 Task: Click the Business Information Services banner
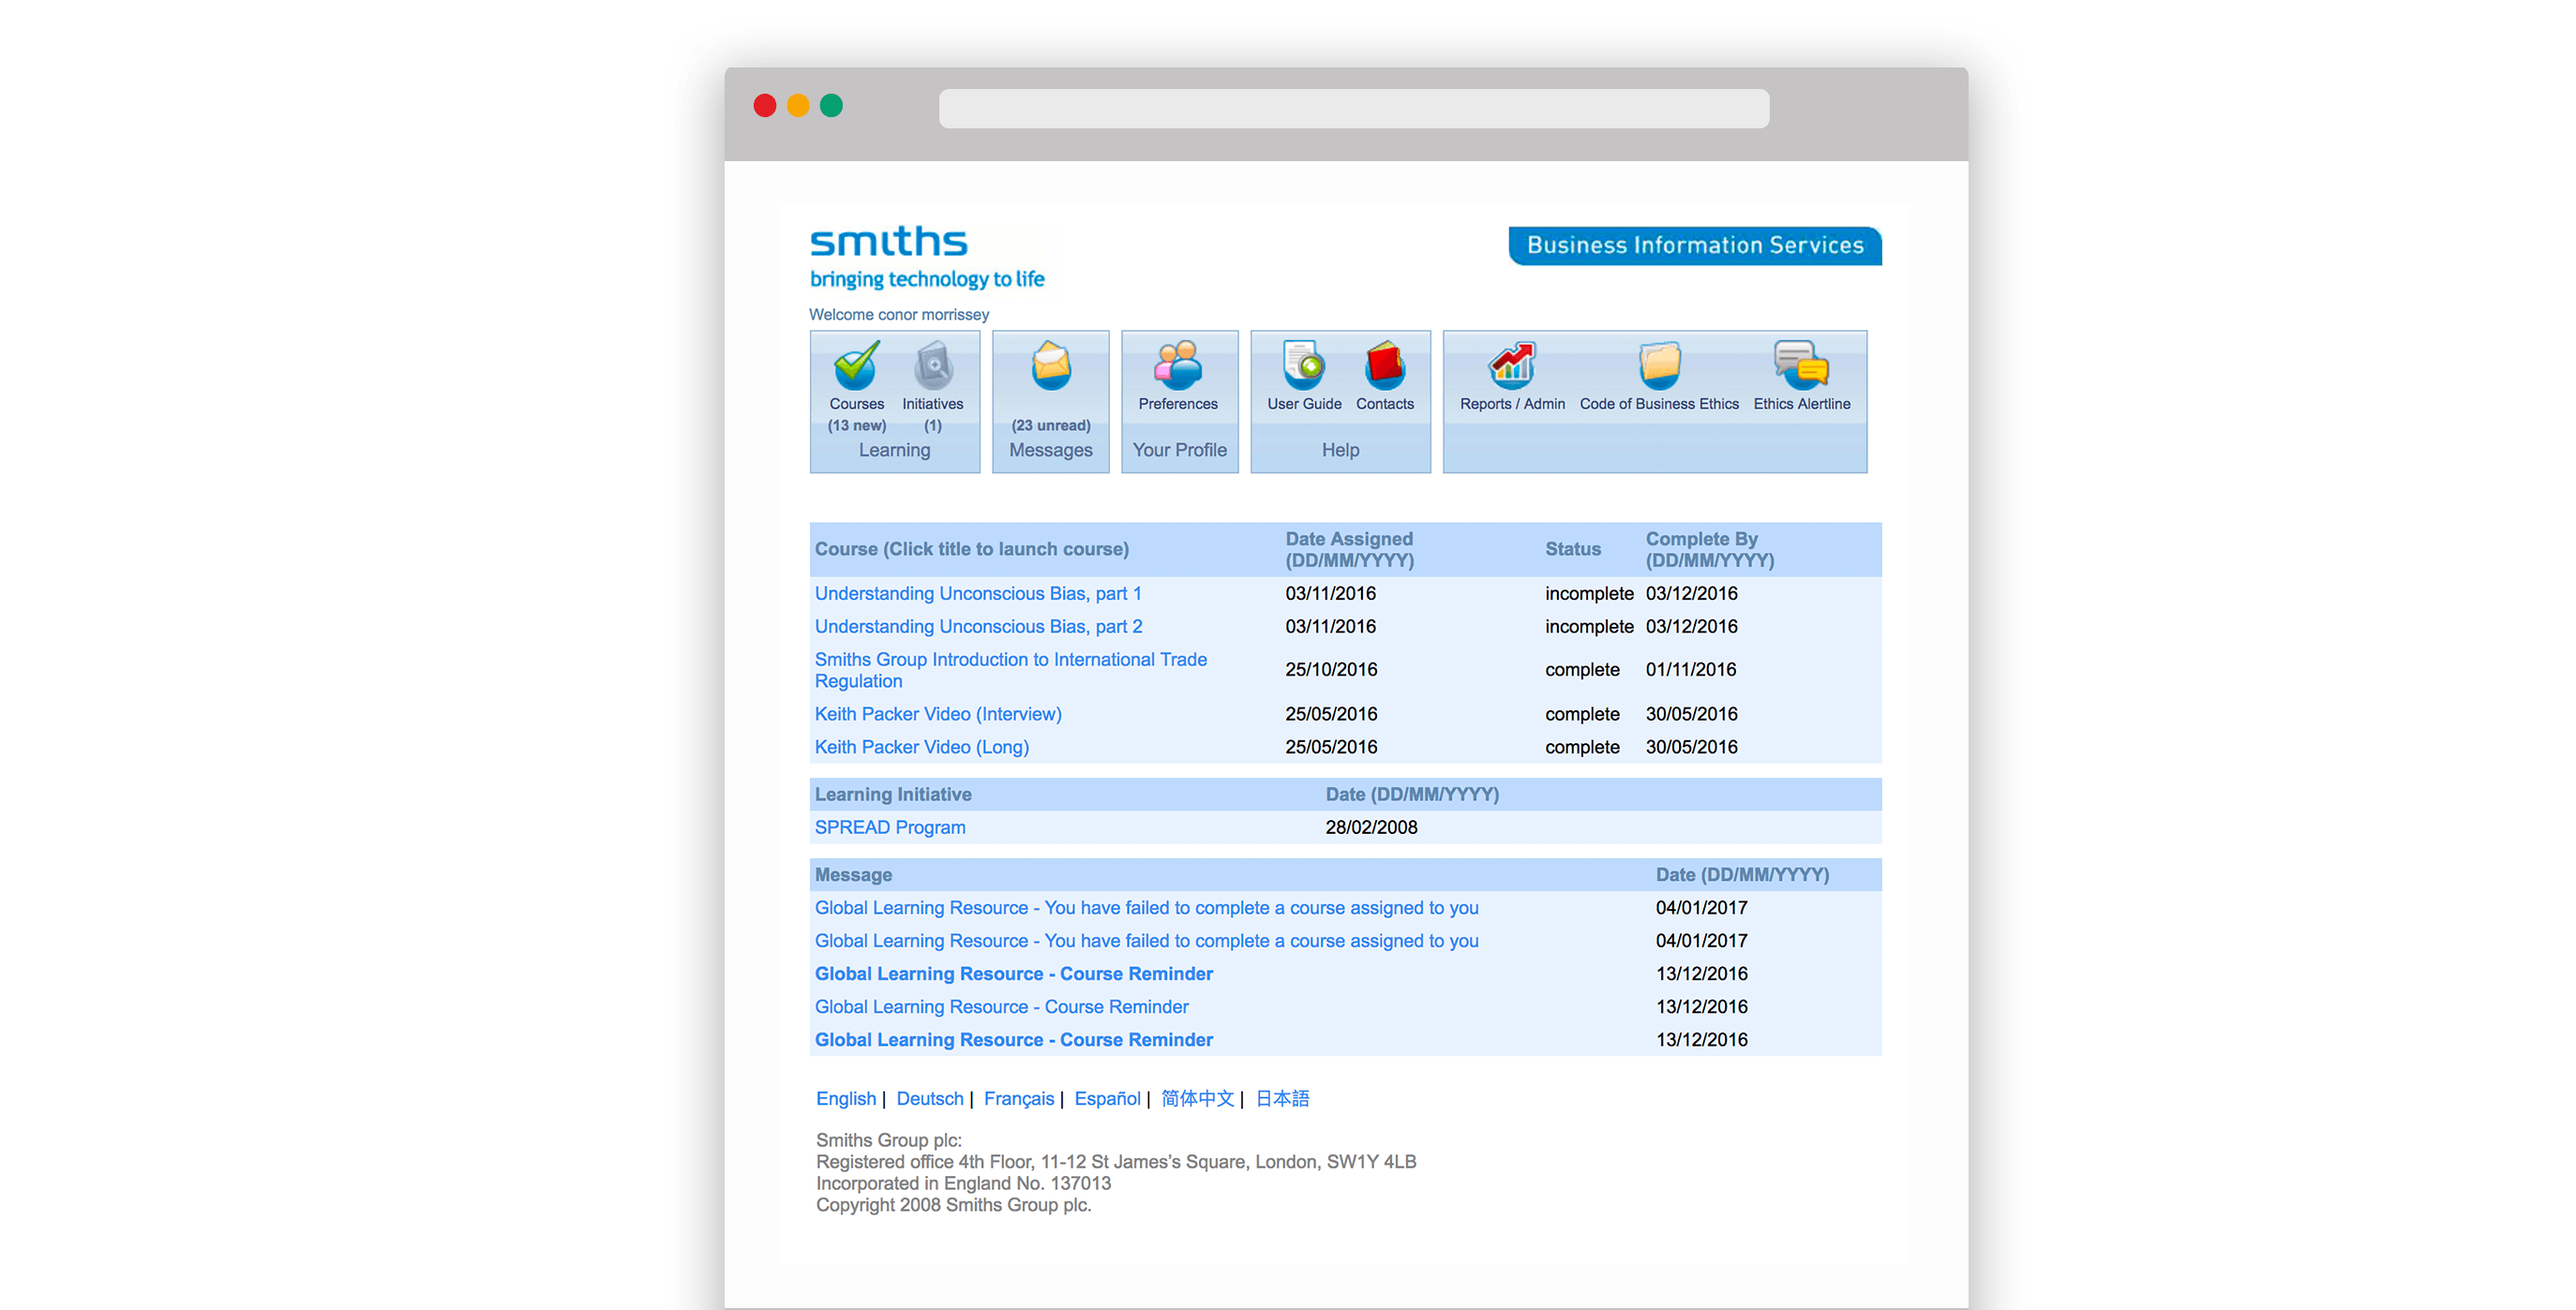tap(1693, 245)
